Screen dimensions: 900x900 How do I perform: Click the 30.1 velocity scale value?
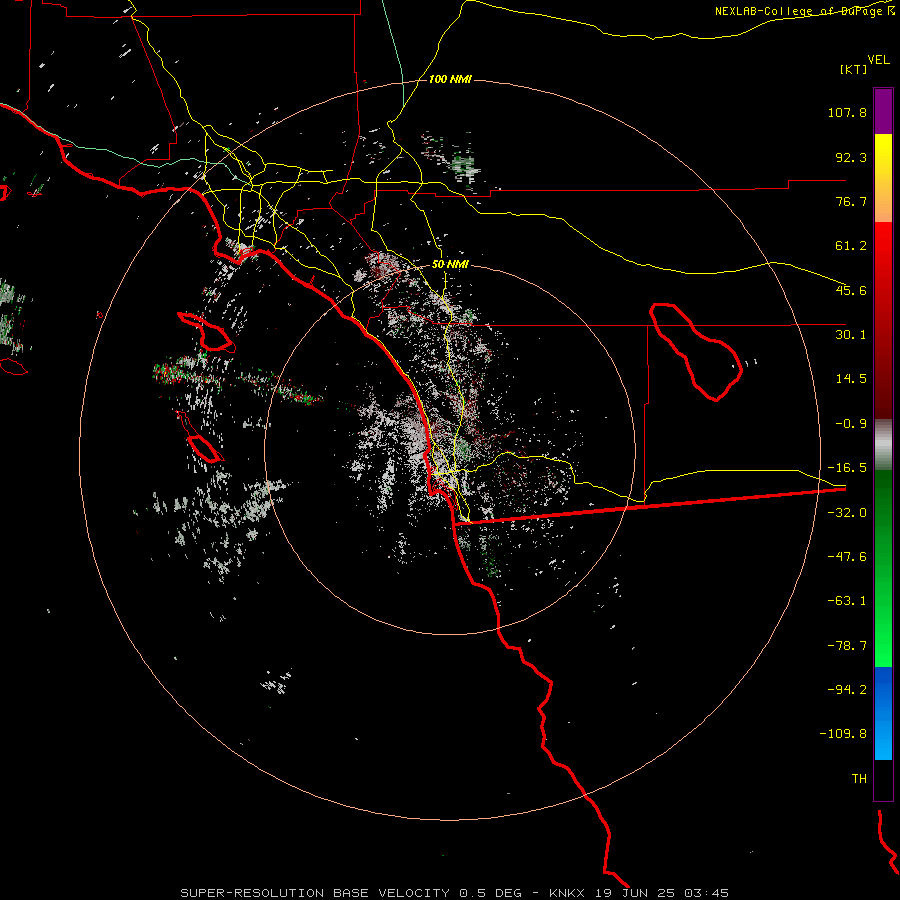[x=851, y=335]
